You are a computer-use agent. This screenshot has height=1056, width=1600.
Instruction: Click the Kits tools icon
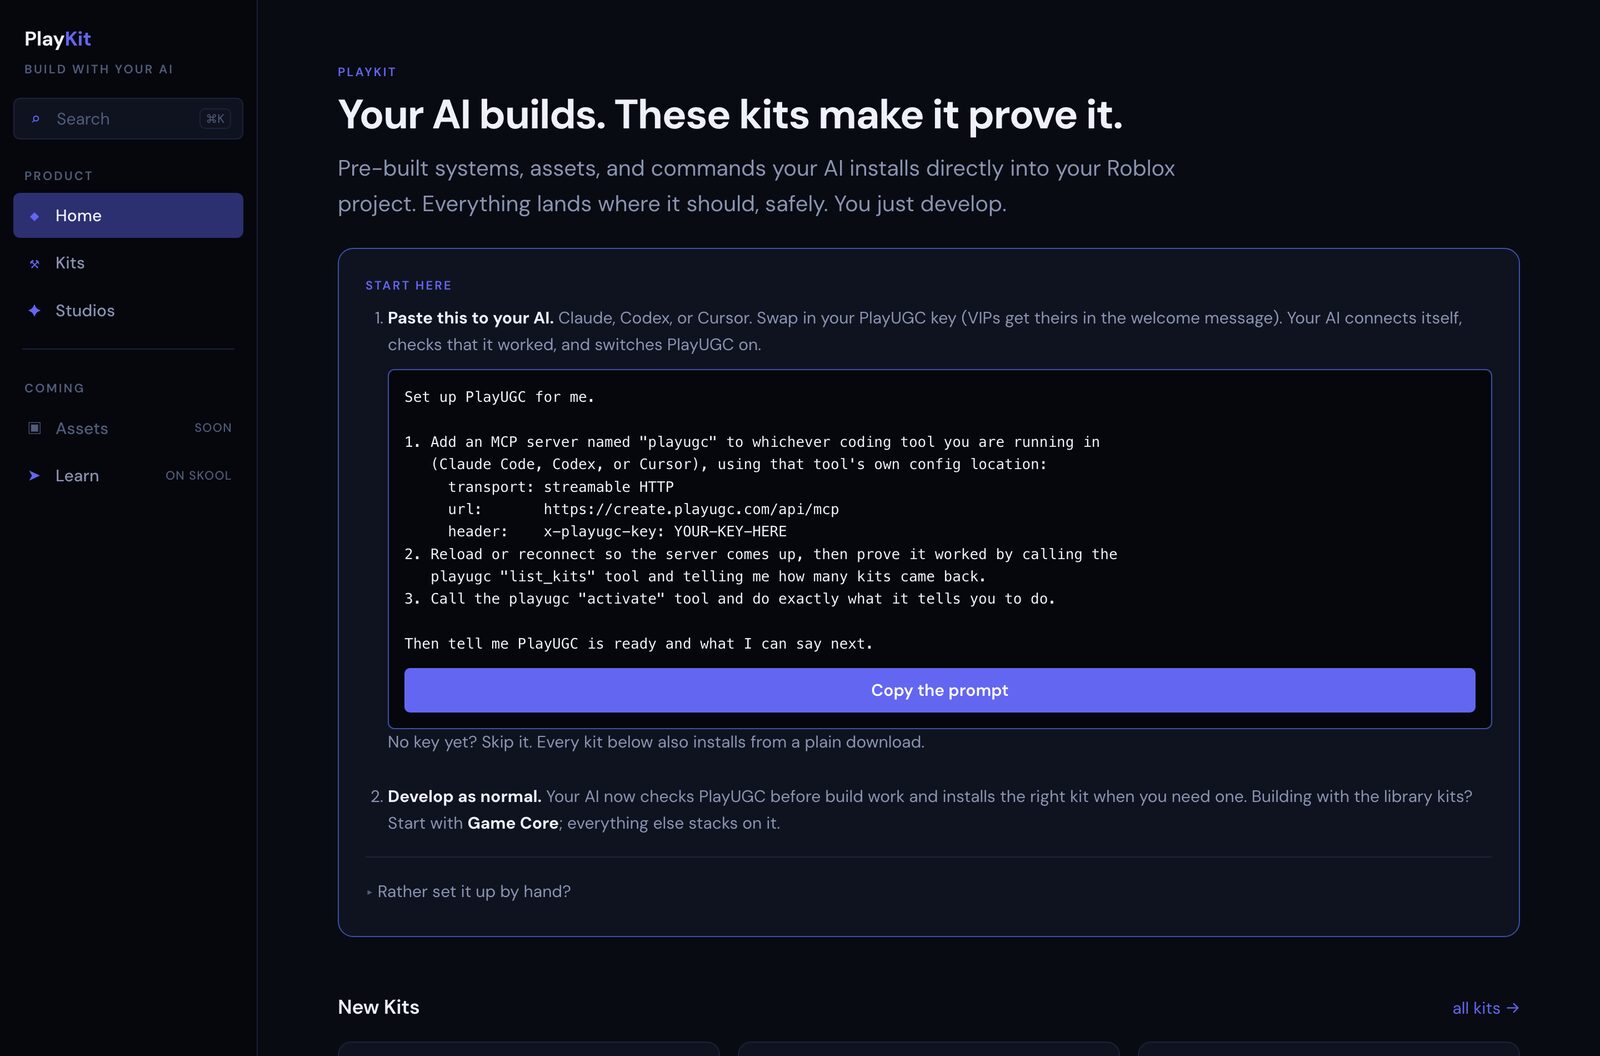pyautogui.click(x=35, y=264)
